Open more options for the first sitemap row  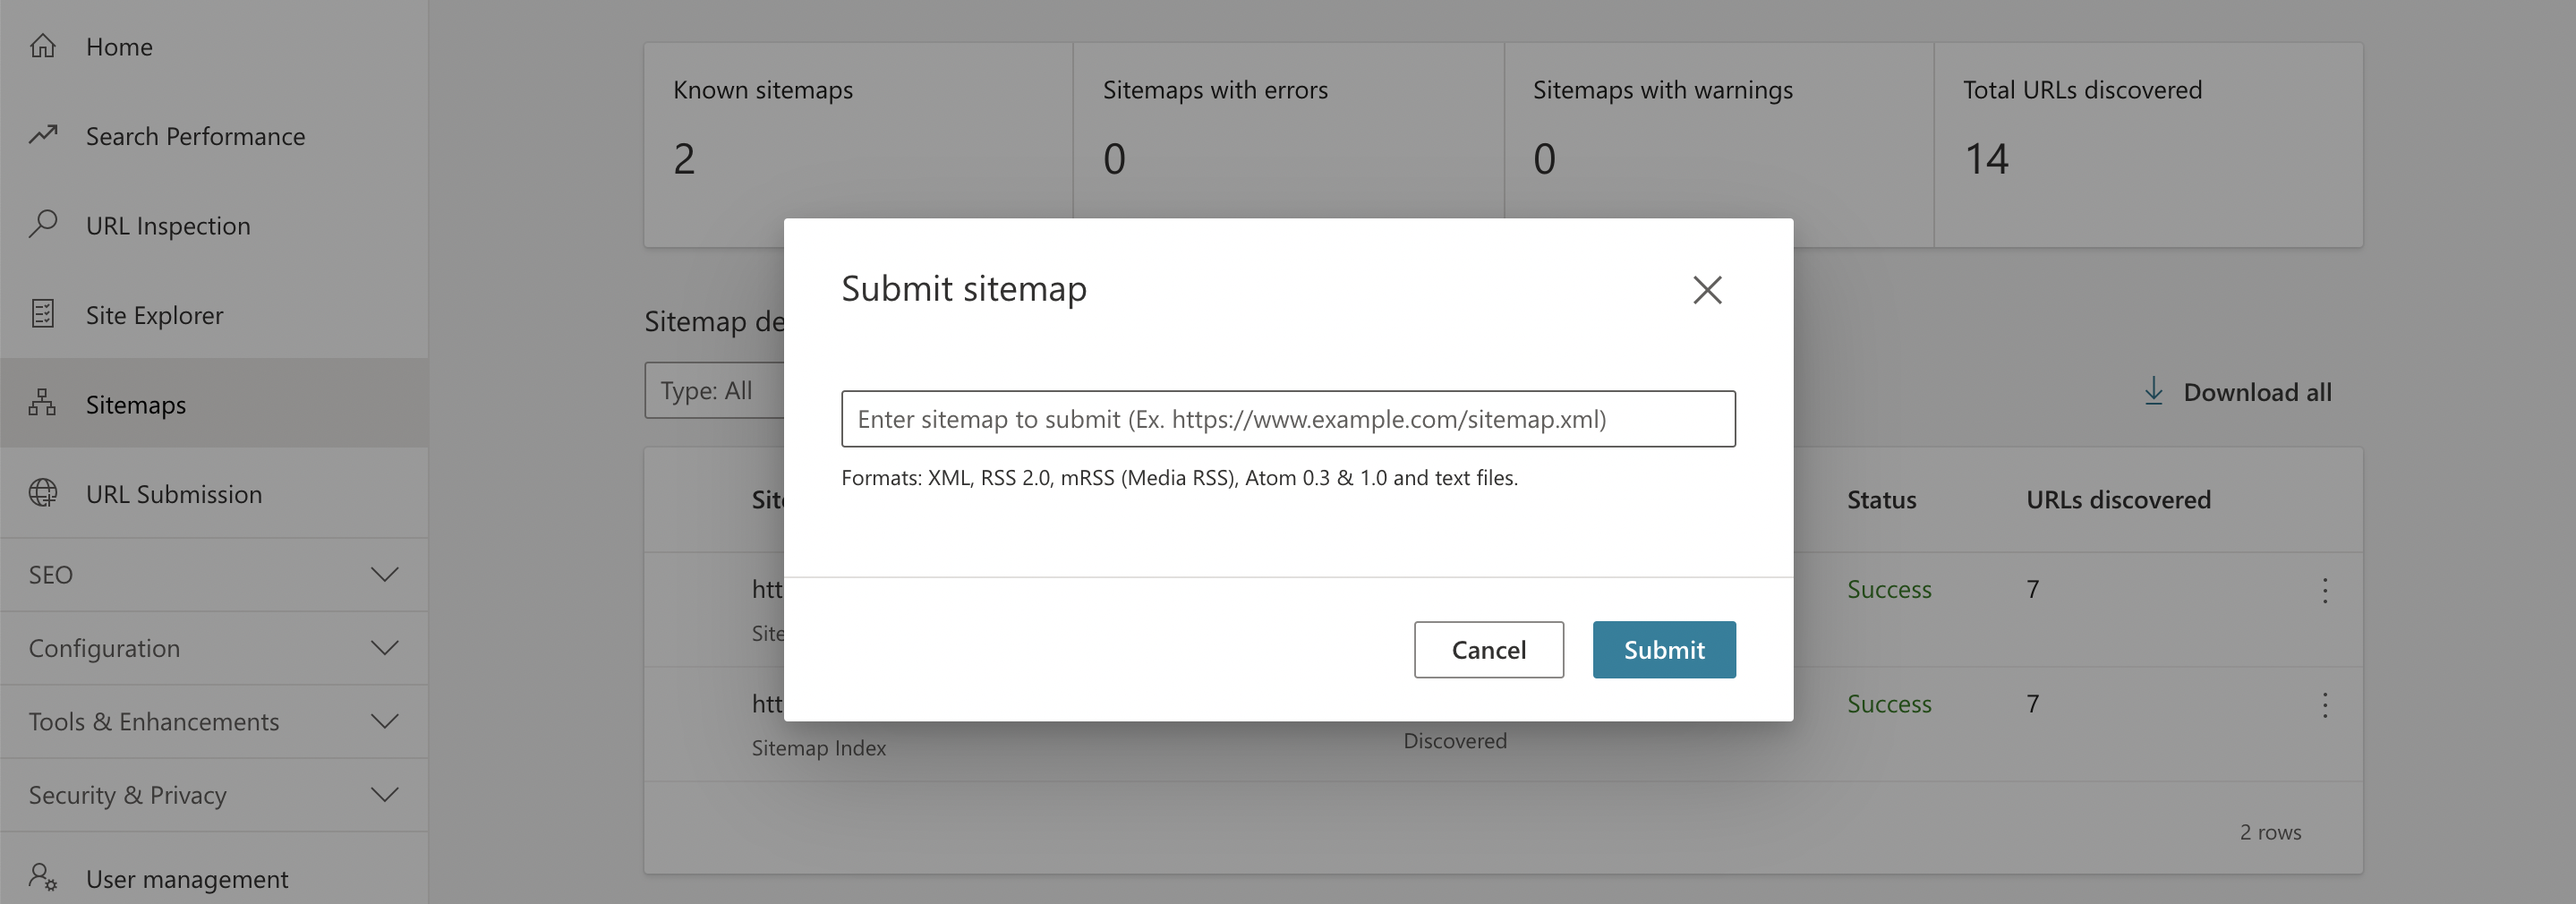point(2325,590)
